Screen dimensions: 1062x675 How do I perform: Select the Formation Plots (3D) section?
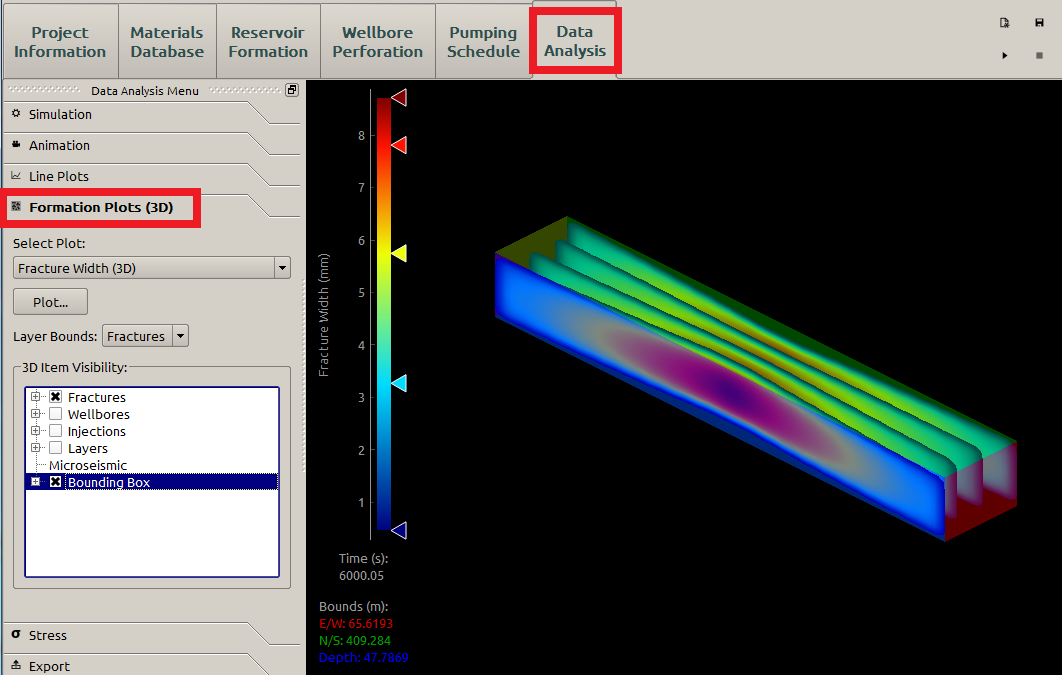pos(101,207)
